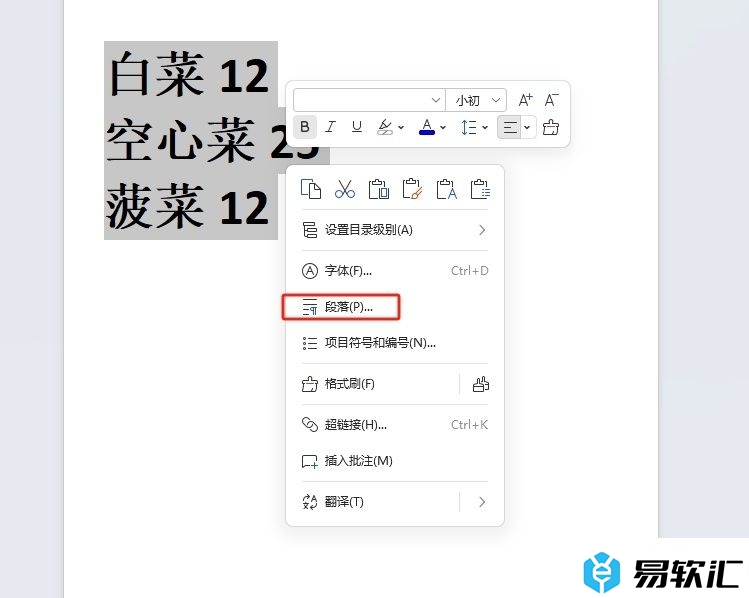Toggle underline formatting in mini toolbar
The width and height of the screenshot is (749, 598).
[x=356, y=127]
